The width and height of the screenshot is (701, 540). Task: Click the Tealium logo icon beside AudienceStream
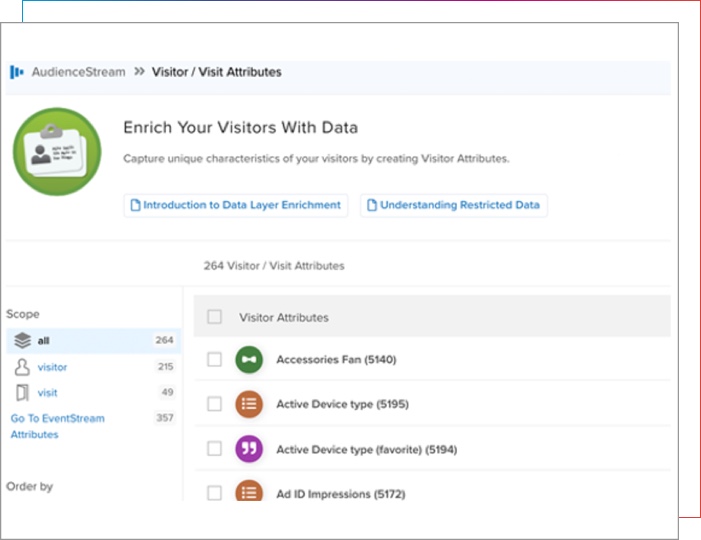point(17,72)
